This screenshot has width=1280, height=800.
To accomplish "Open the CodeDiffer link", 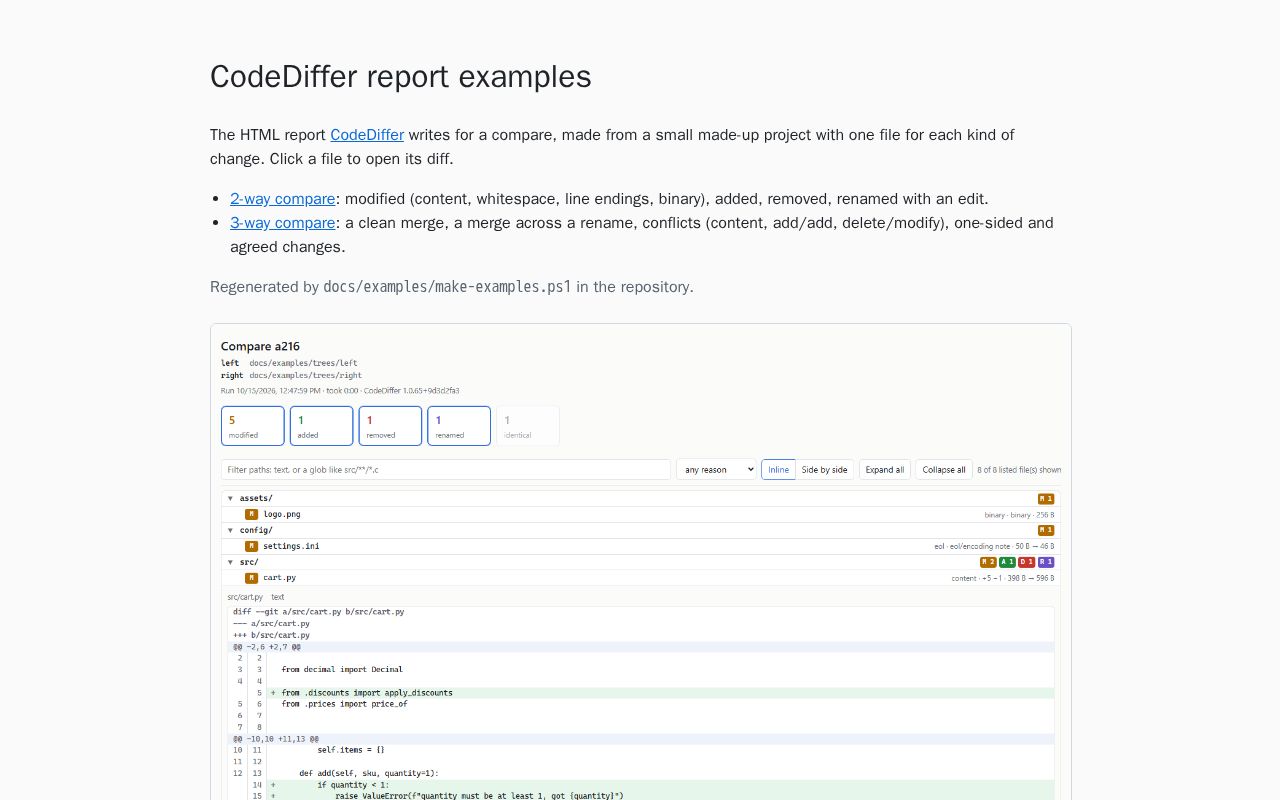I will click(367, 135).
